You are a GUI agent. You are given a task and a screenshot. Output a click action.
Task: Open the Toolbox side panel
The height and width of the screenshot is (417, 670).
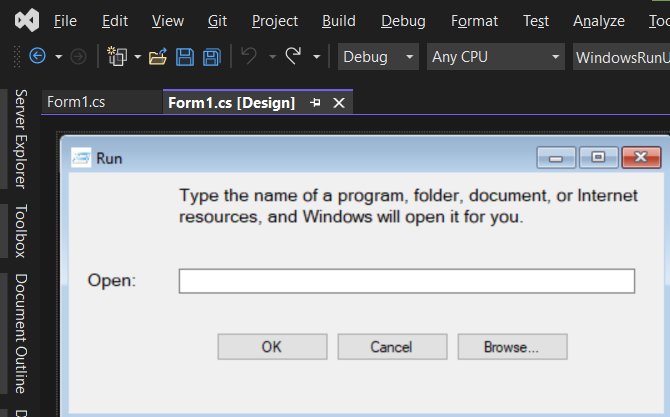click(x=21, y=231)
